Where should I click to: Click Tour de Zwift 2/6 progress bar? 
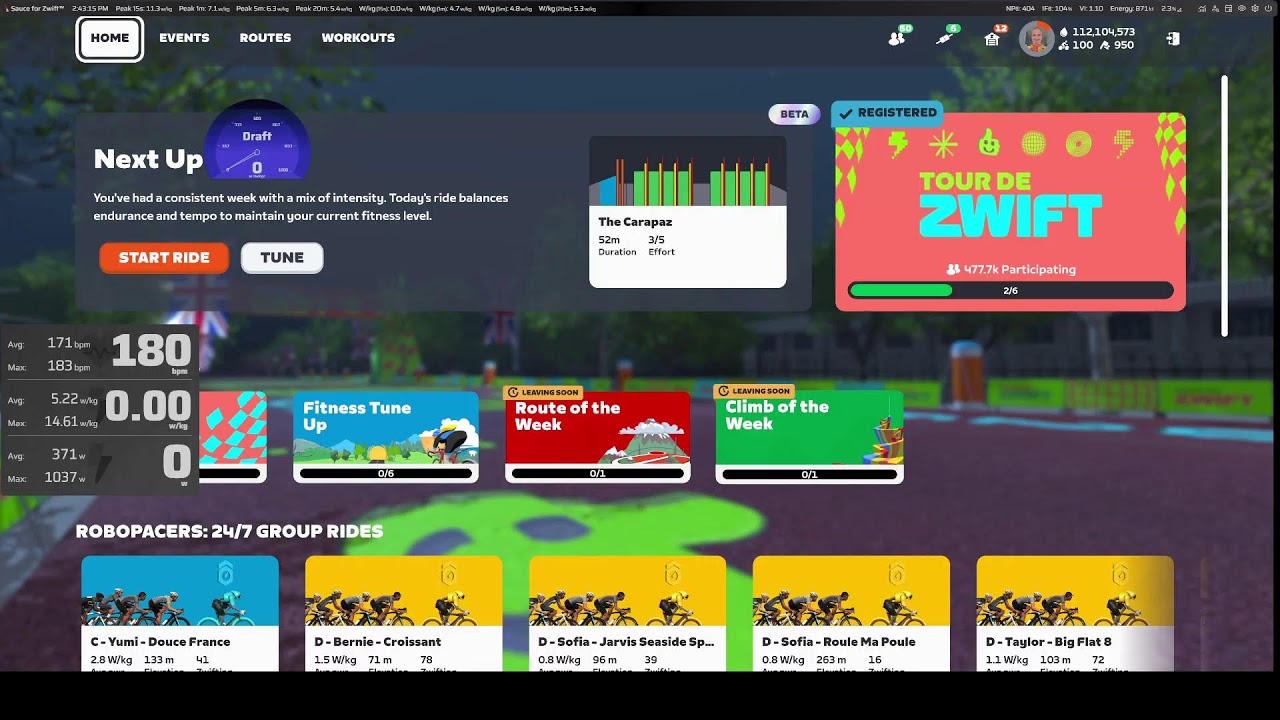tap(1010, 291)
